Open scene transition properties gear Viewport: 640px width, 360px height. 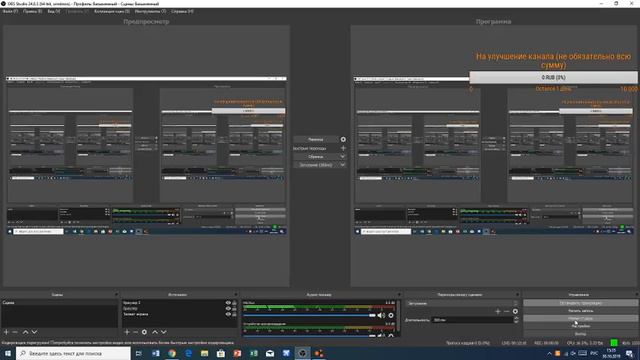tap(515, 311)
